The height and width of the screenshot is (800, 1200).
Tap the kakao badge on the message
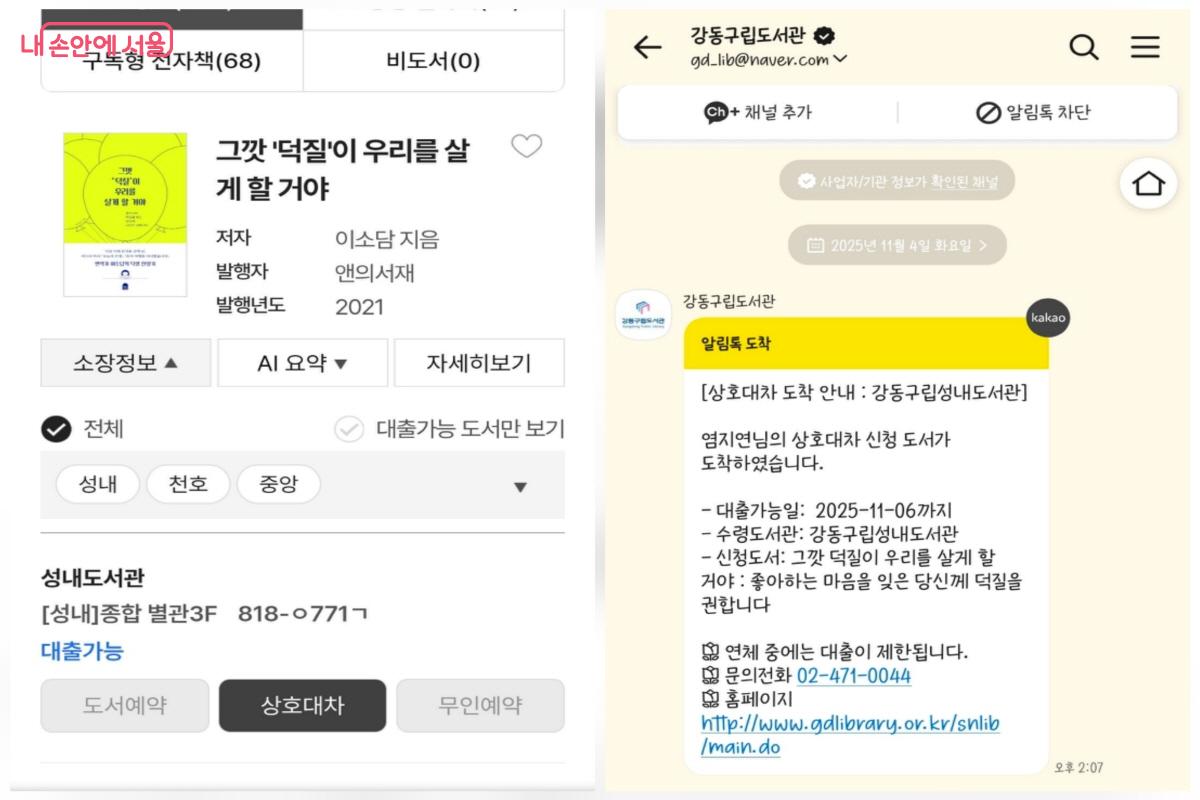(1047, 315)
